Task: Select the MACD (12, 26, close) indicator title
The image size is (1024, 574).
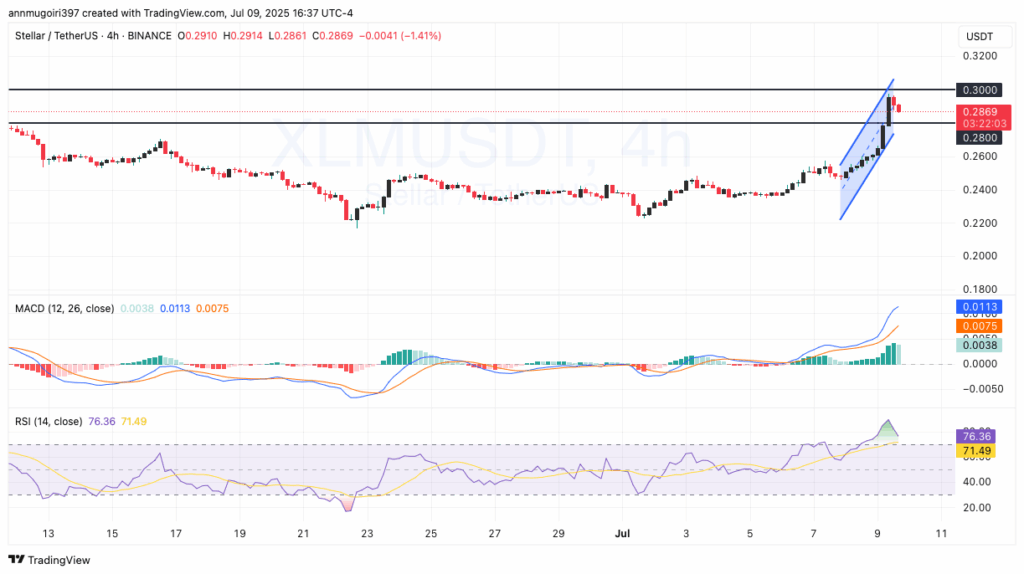Action: click(64, 308)
